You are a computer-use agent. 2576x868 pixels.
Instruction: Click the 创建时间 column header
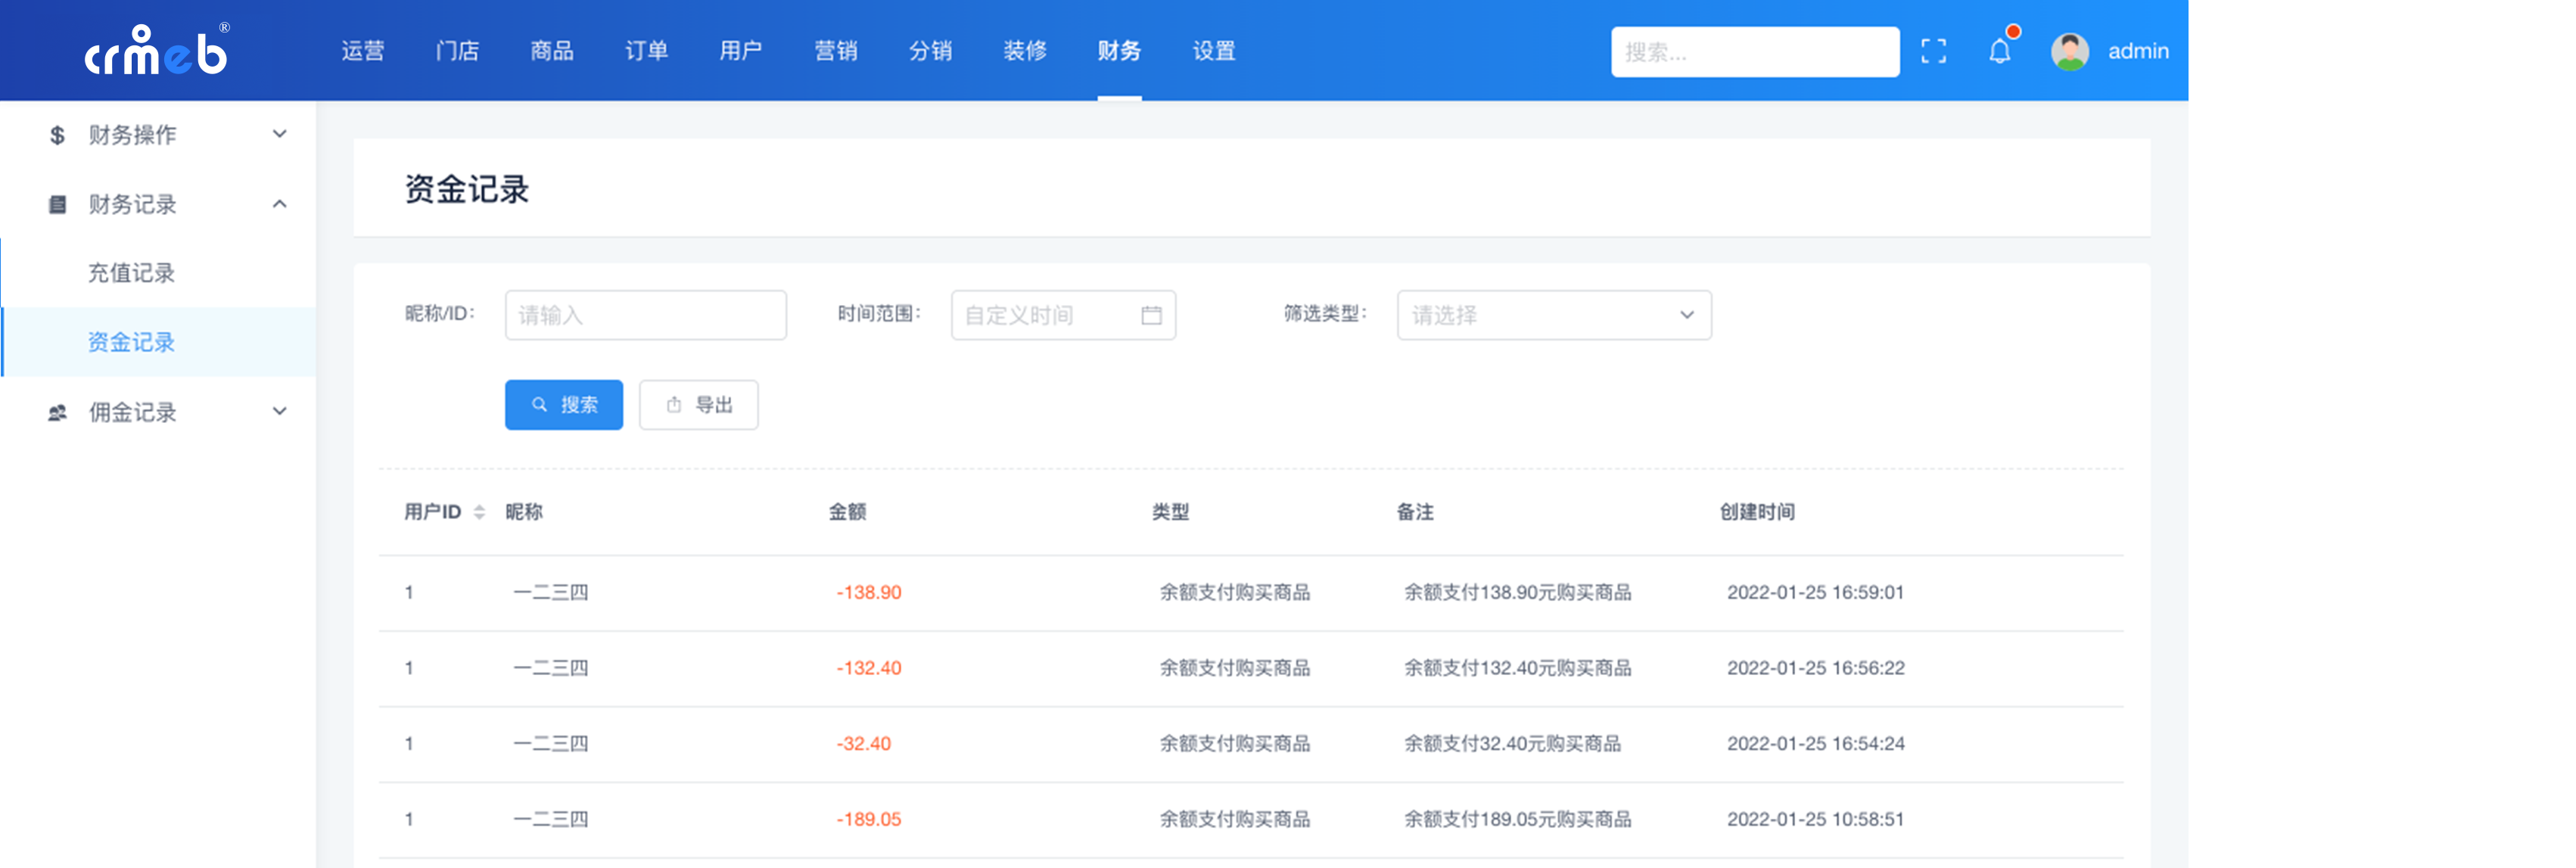(x=1757, y=512)
